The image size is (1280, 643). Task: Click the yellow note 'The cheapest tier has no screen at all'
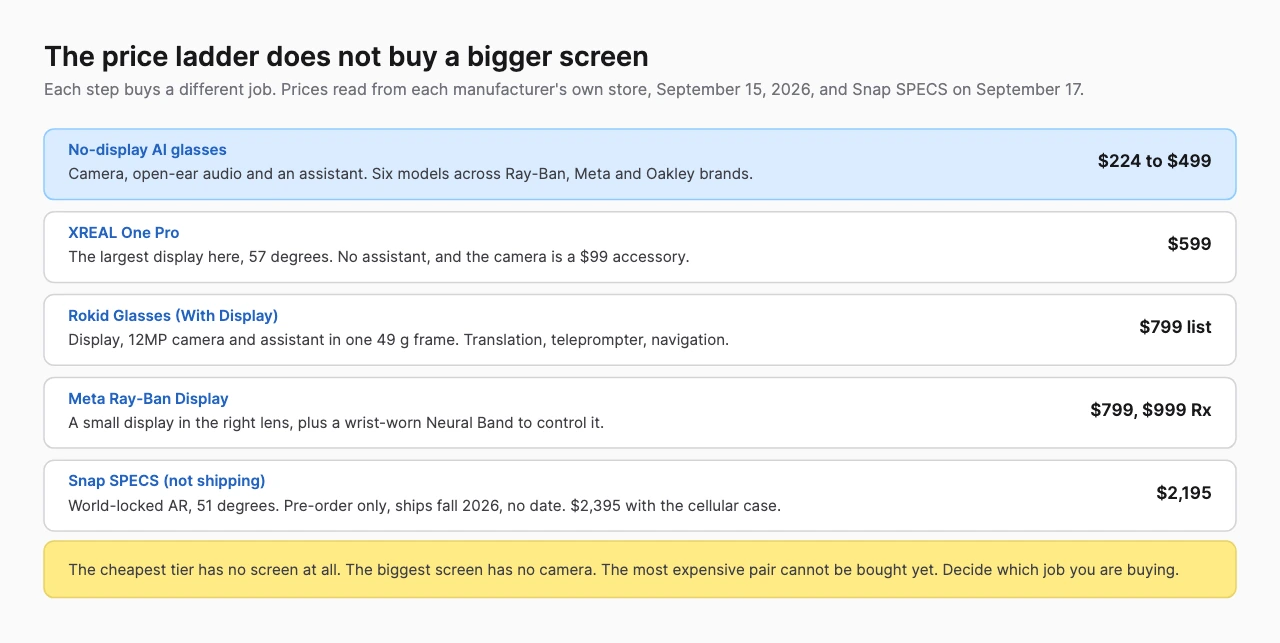tap(640, 570)
